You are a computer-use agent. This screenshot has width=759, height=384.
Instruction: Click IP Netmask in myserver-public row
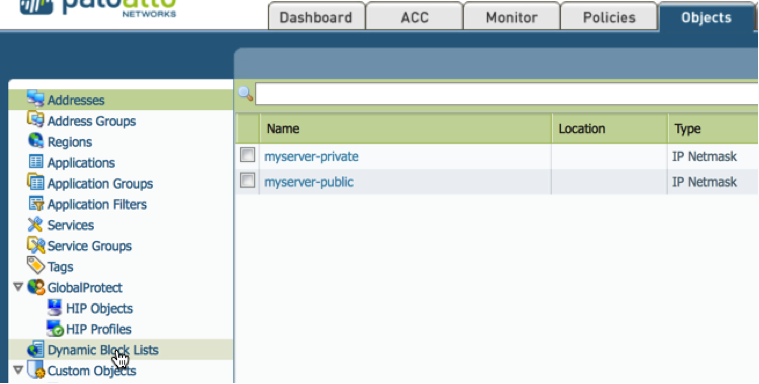[704, 182]
